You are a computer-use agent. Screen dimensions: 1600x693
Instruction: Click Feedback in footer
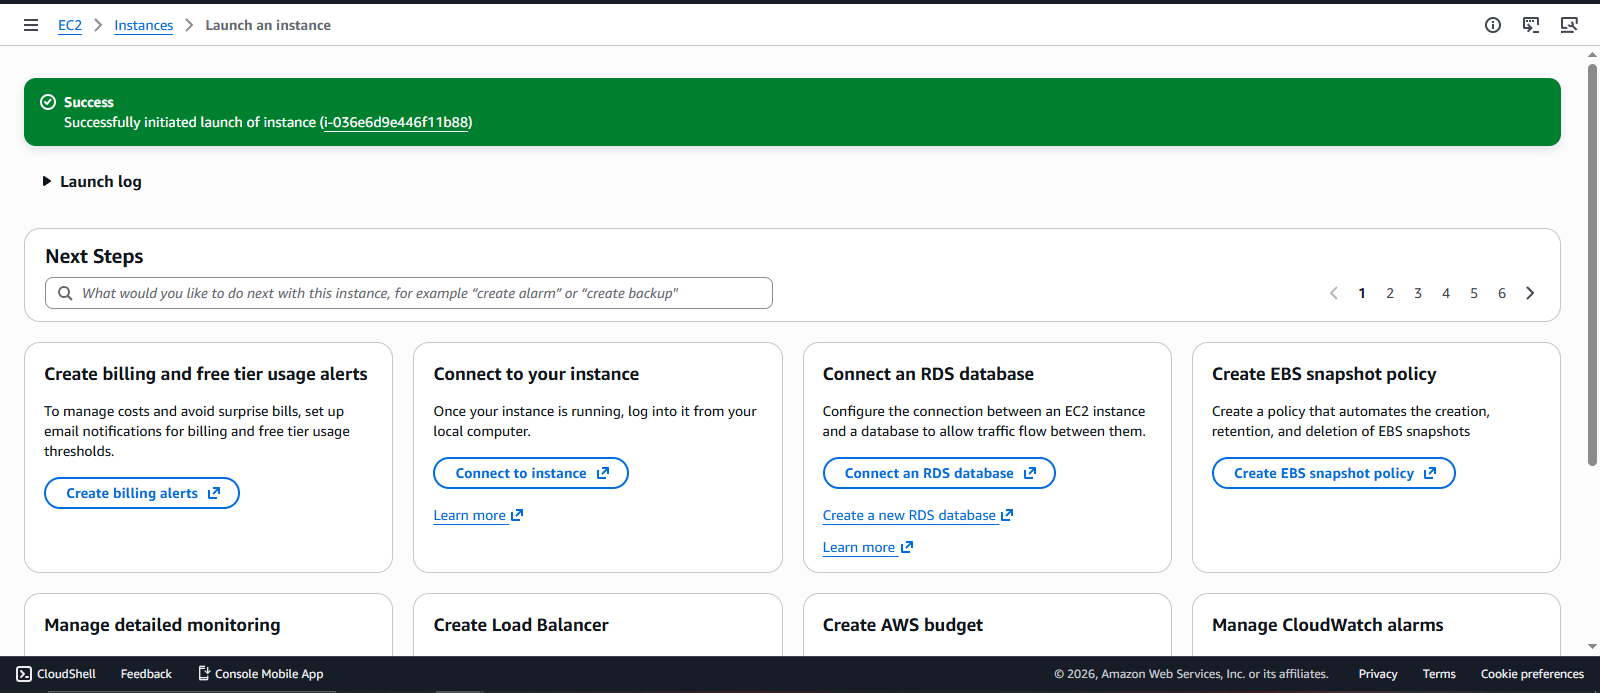click(x=146, y=674)
